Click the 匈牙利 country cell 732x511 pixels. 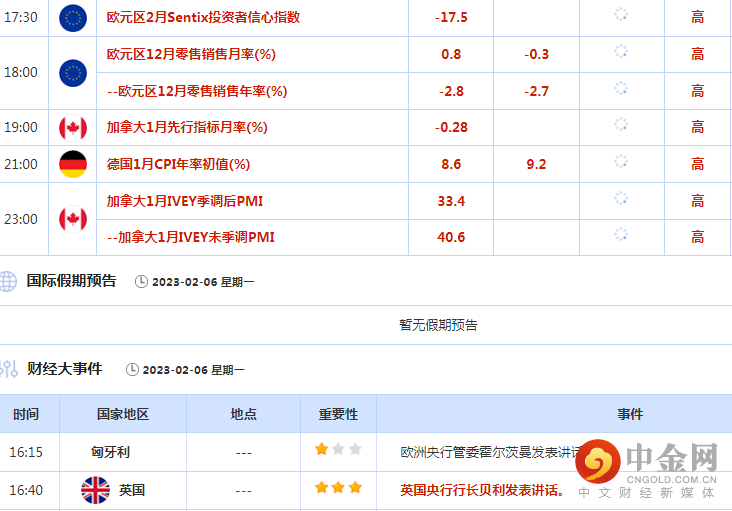110,452
